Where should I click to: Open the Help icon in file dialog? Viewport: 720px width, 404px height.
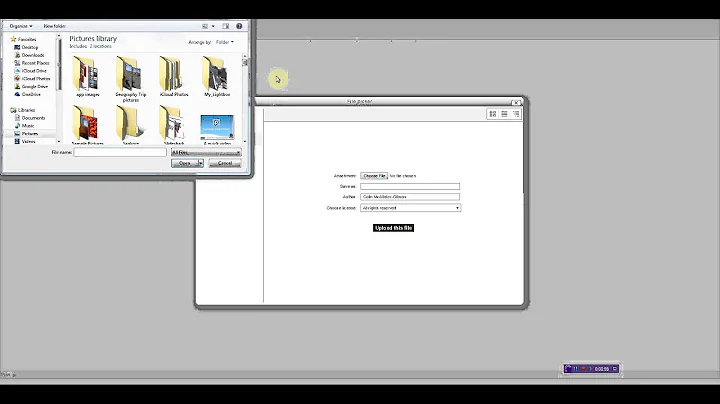[x=239, y=26]
